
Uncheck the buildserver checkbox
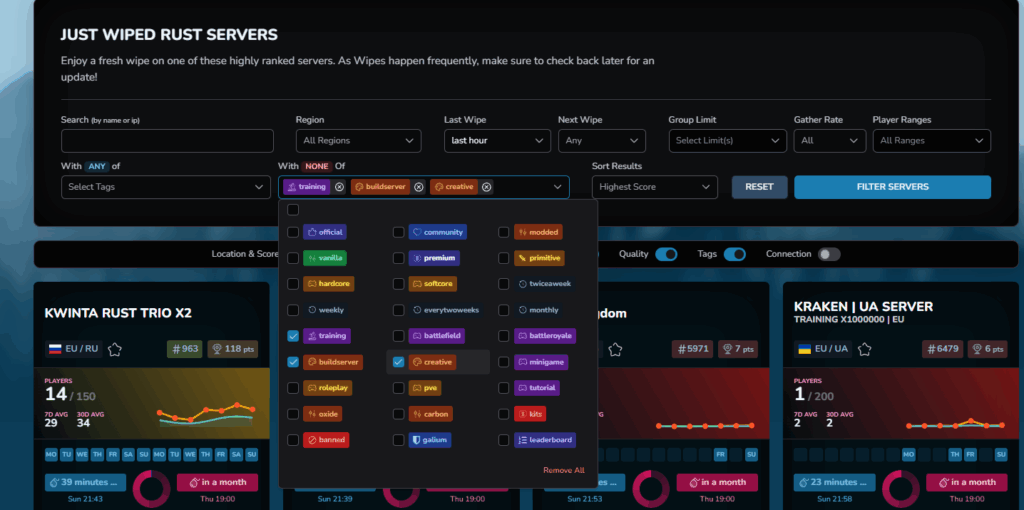[x=293, y=362]
